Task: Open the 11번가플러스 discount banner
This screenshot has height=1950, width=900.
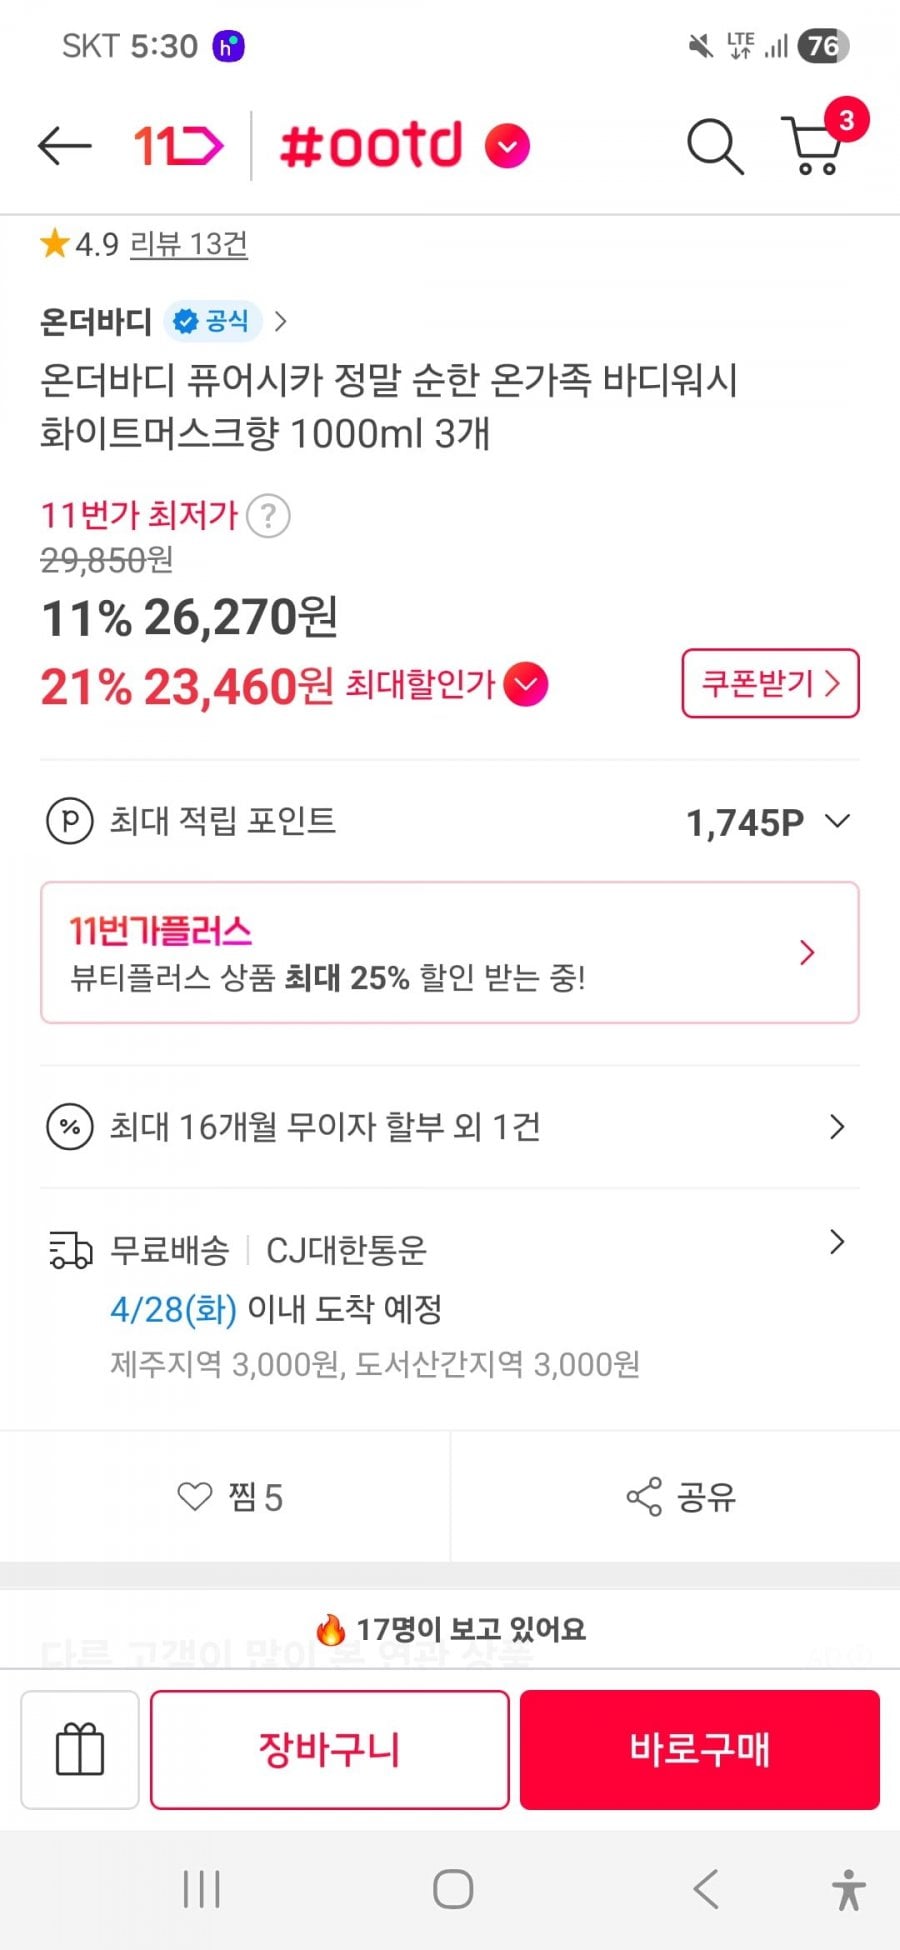Action: click(x=449, y=952)
